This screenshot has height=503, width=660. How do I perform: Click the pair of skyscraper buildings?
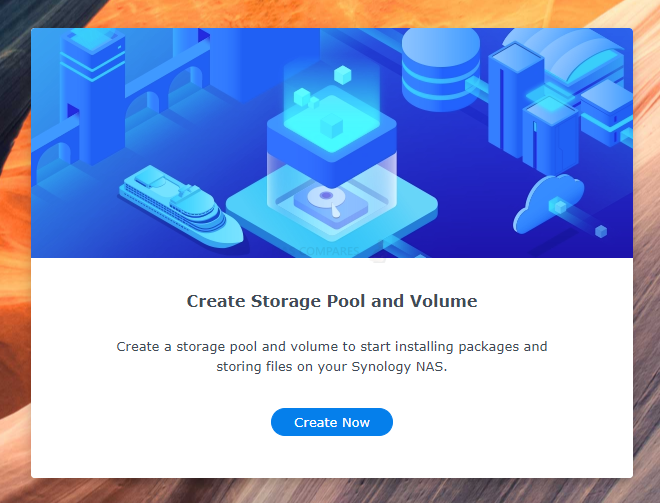coord(533,109)
